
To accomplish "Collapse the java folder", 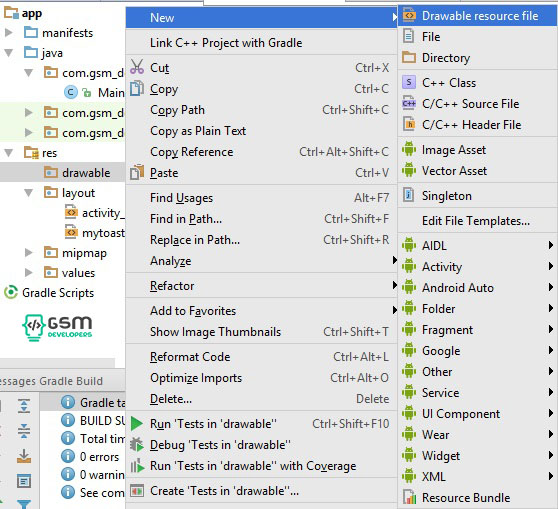I will pyautogui.click(x=9, y=53).
